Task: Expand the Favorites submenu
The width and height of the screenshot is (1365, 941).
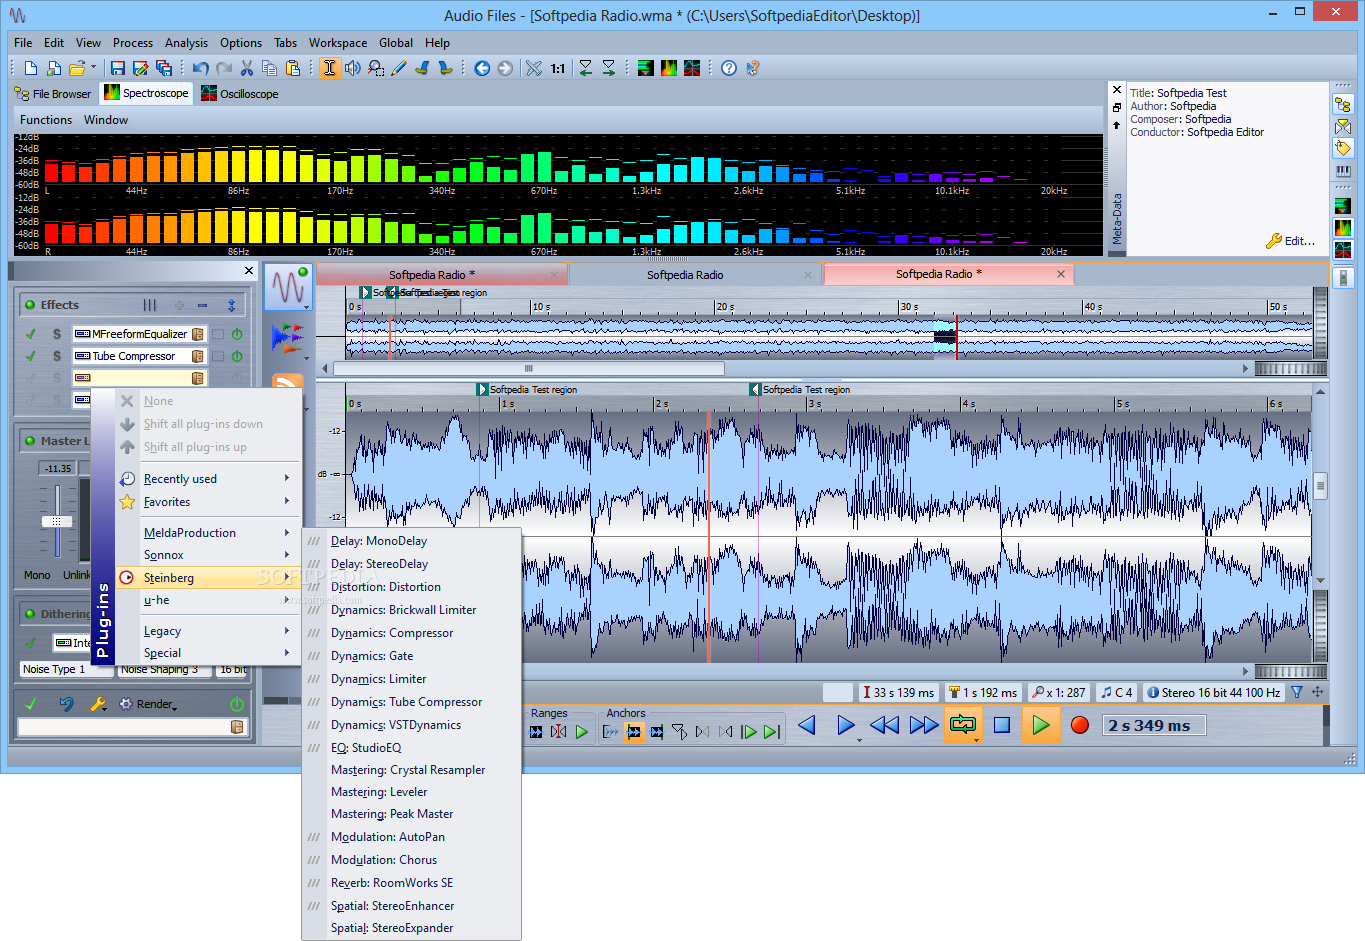Action: [x=209, y=502]
